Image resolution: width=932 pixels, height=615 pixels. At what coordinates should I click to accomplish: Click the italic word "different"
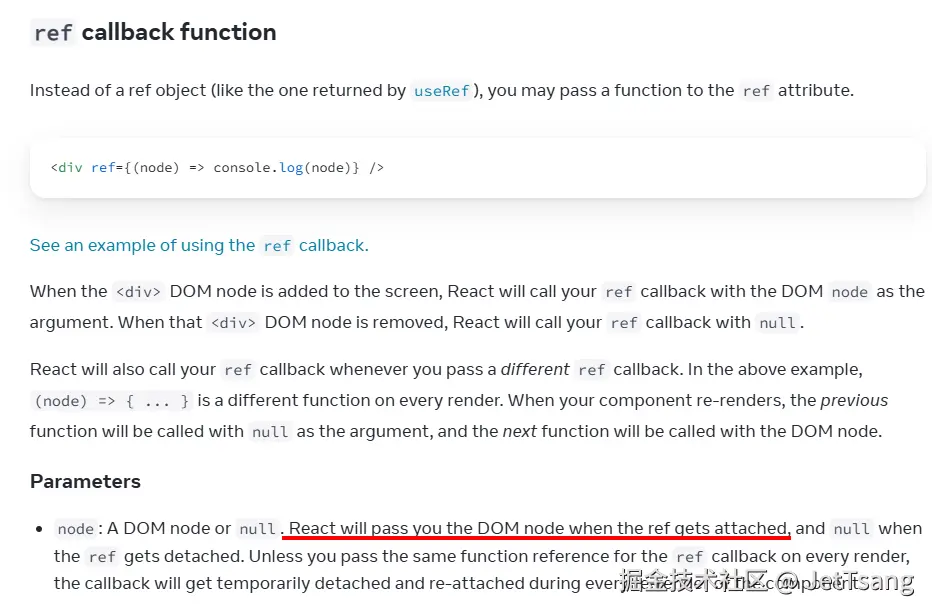pyautogui.click(x=535, y=370)
